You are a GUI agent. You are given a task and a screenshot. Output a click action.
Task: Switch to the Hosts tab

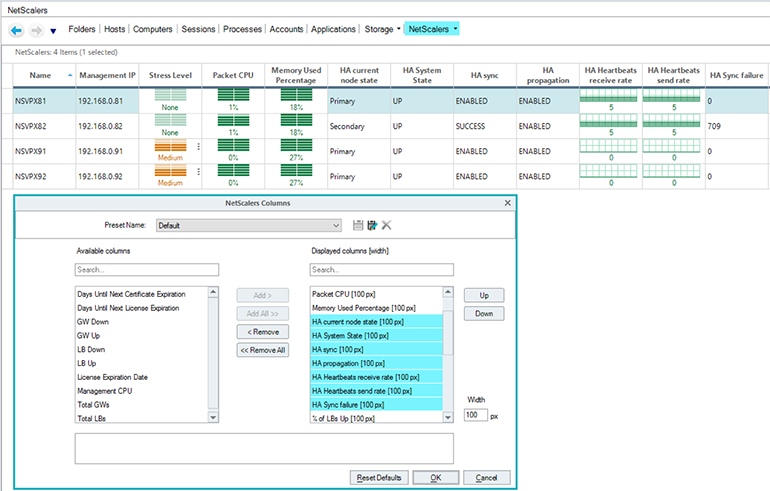[x=114, y=29]
